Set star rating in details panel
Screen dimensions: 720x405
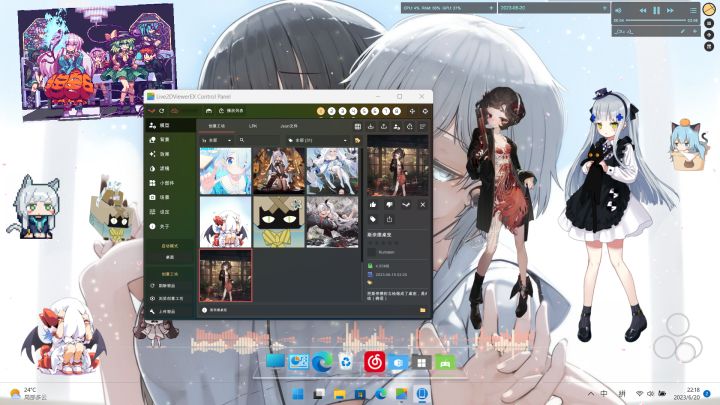[x=383, y=243]
